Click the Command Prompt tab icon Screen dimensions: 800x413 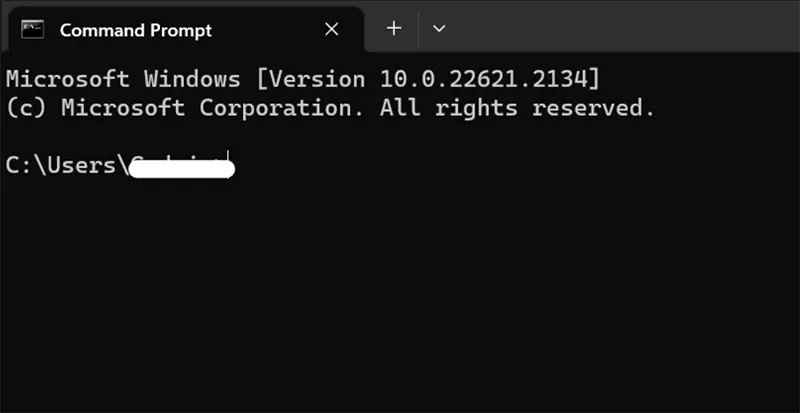click(33, 29)
